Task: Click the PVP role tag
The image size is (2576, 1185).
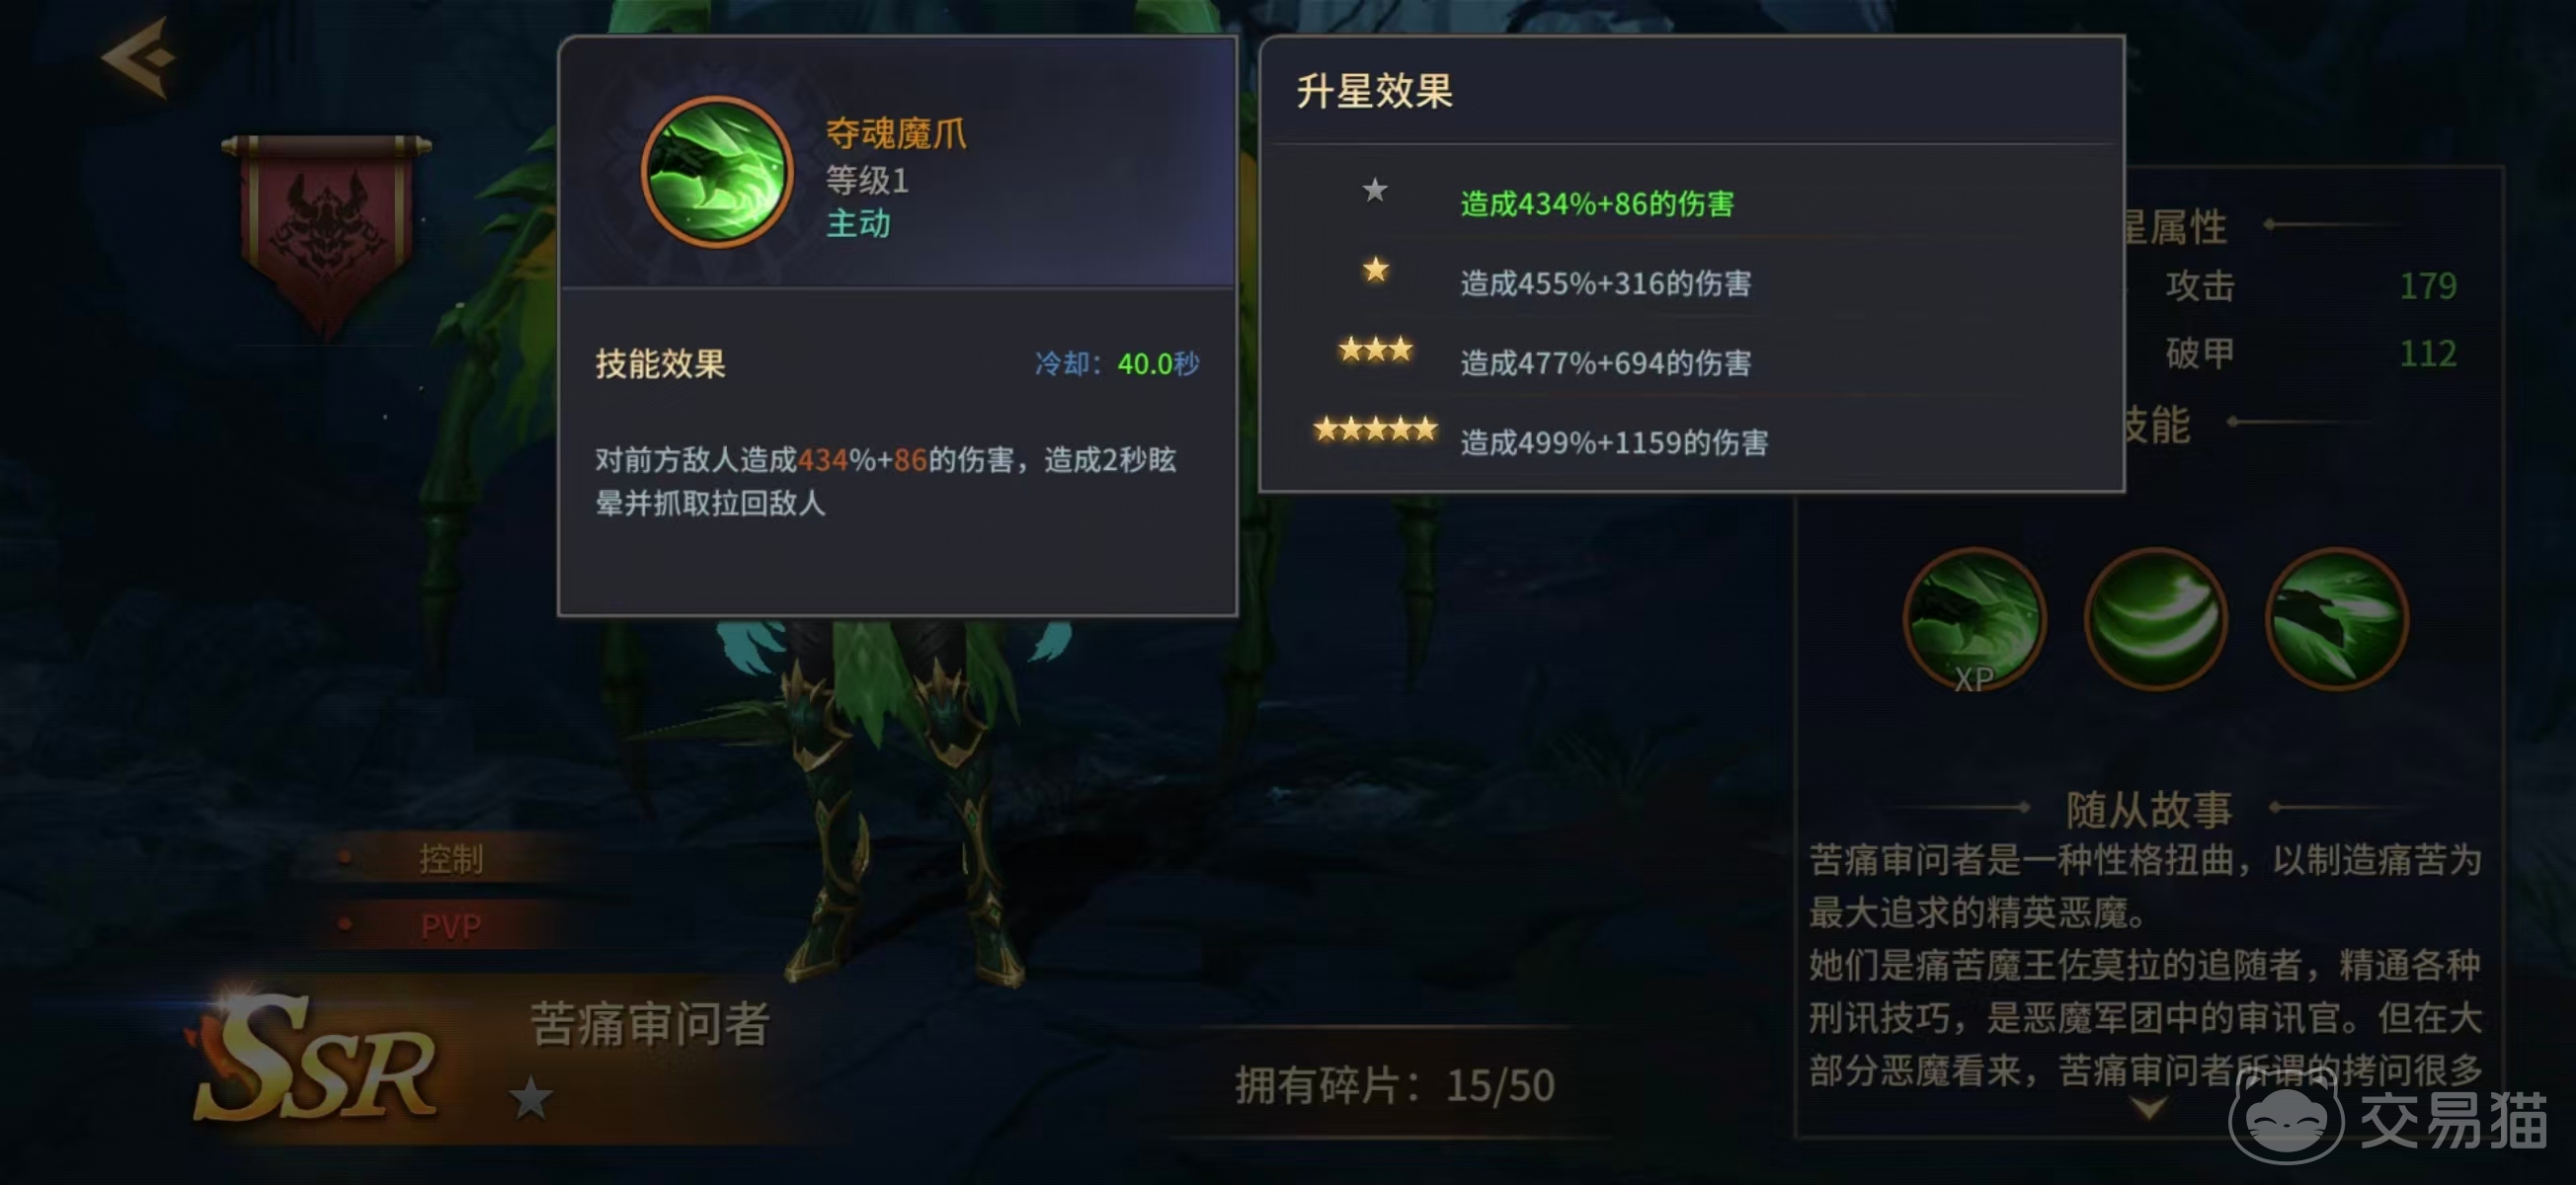Action: point(451,926)
